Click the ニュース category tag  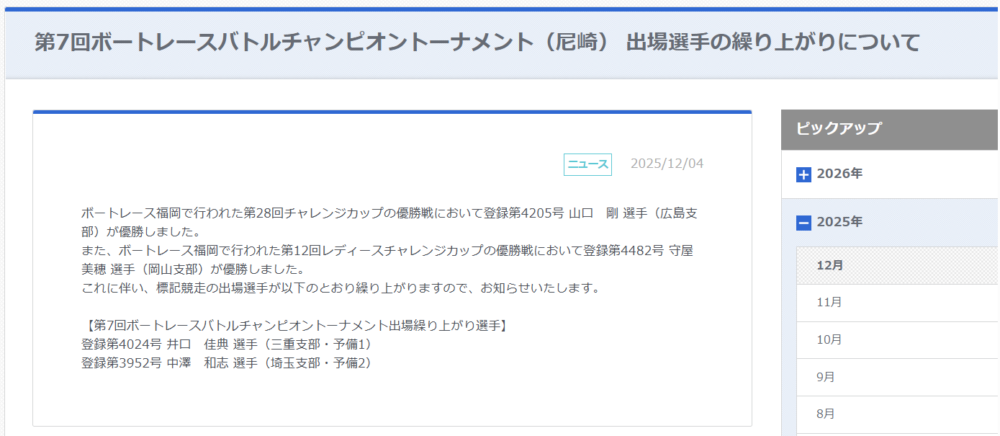click(x=588, y=164)
